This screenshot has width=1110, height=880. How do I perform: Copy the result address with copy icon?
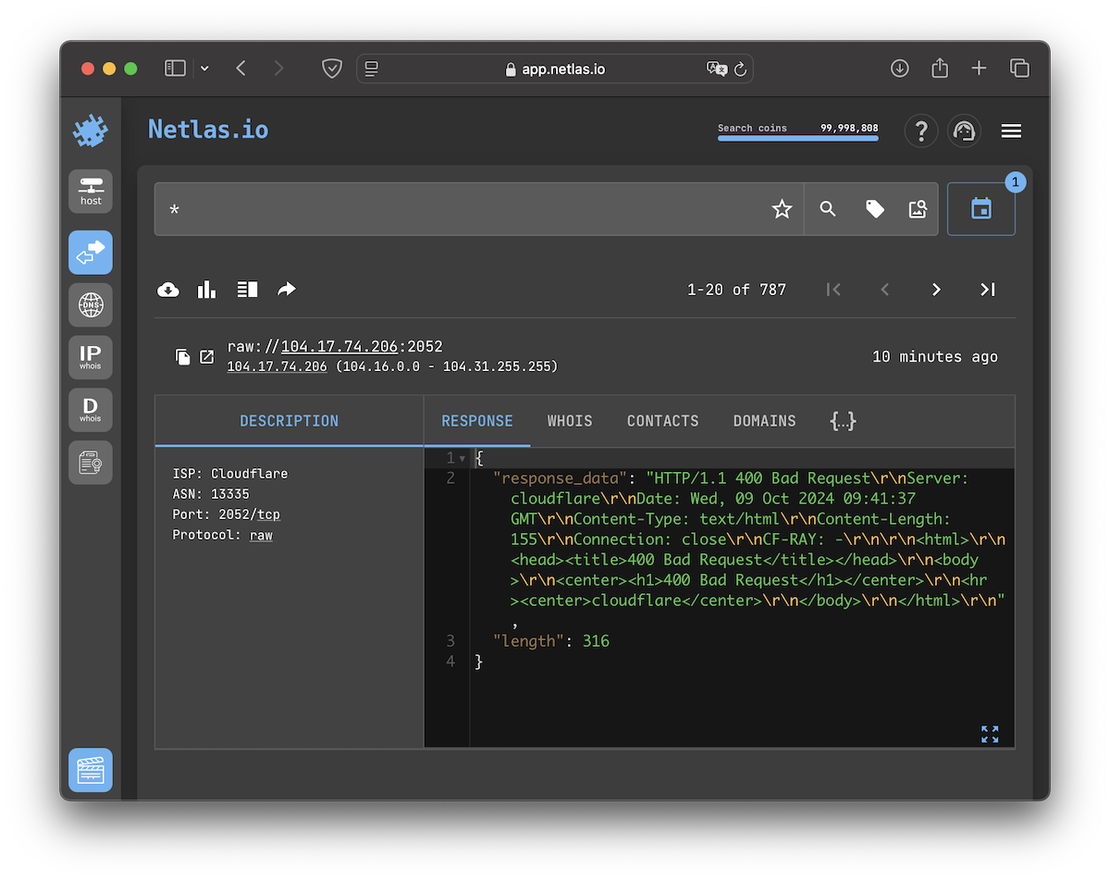point(183,357)
